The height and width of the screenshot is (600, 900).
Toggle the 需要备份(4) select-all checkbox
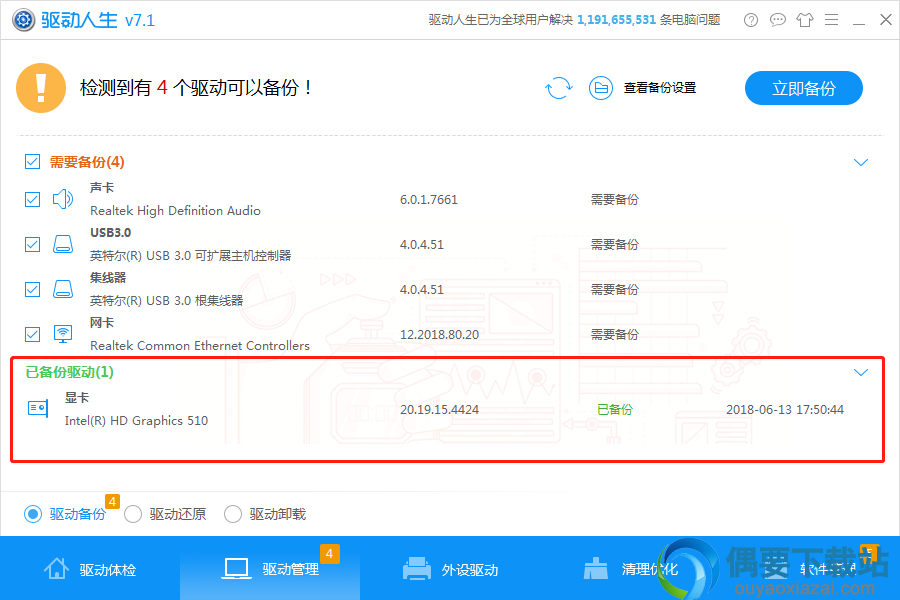(33, 162)
